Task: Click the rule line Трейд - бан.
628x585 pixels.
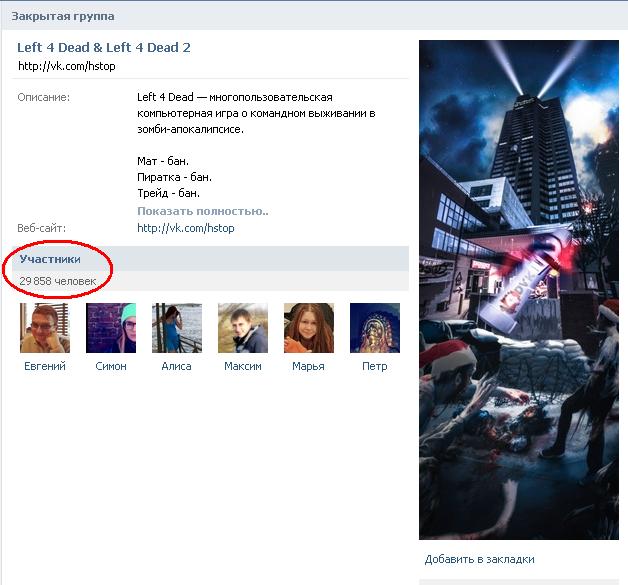Action: pyautogui.click(x=169, y=193)
